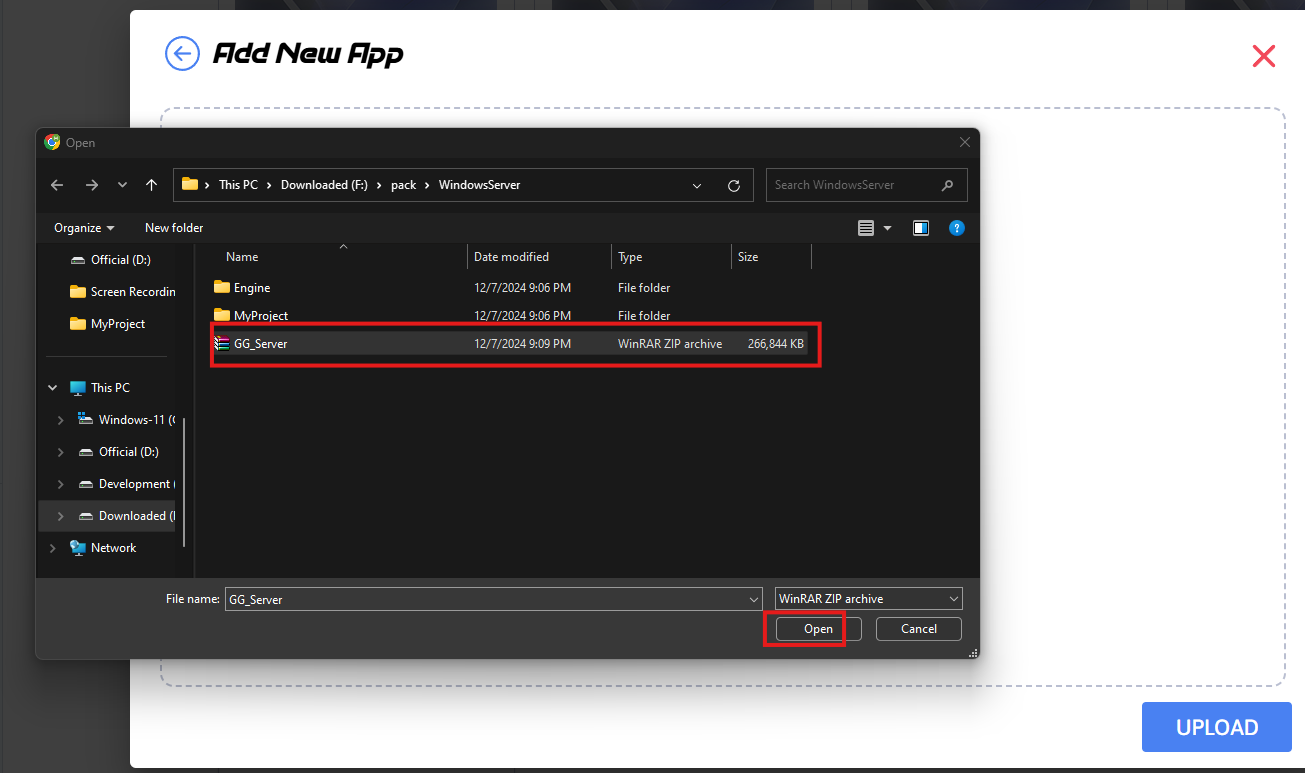Collapse the This PC tree node
The height and width of the screenshot is (773, 1305).
(x=53, y=388)
